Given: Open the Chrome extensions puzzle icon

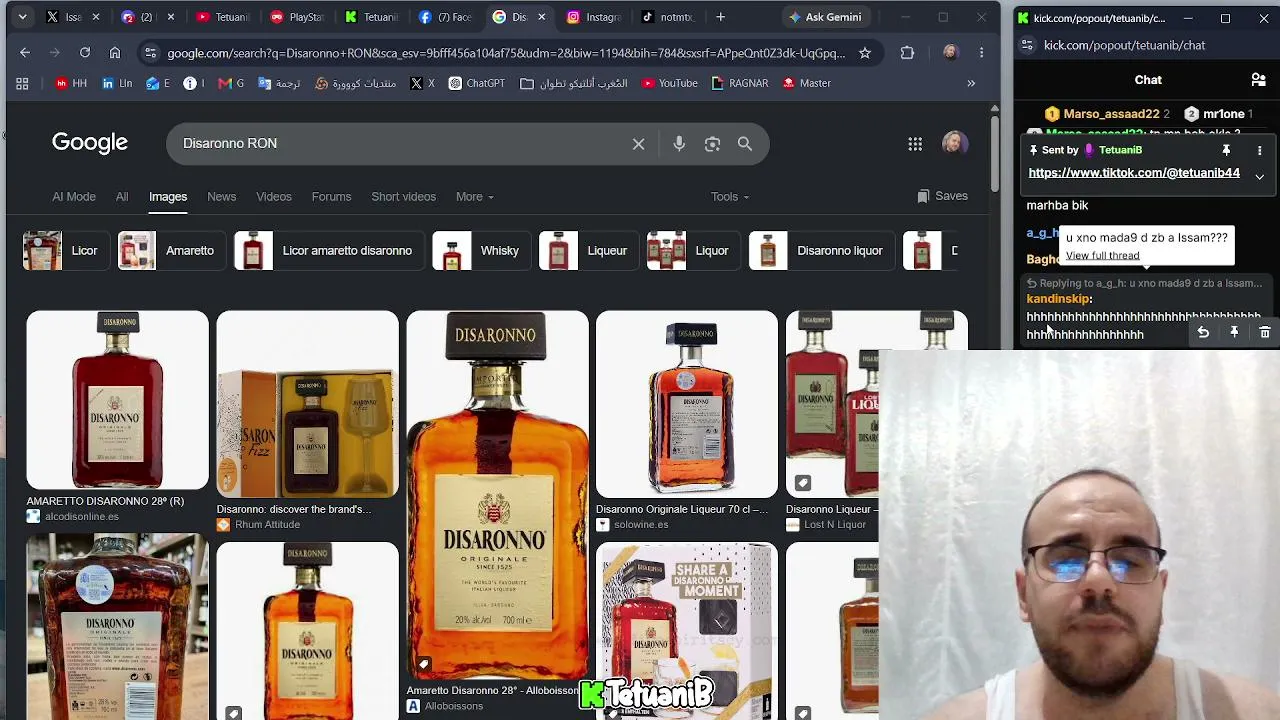Looking at the screenshot, I should pyautogui.click(x=907, y=53).
